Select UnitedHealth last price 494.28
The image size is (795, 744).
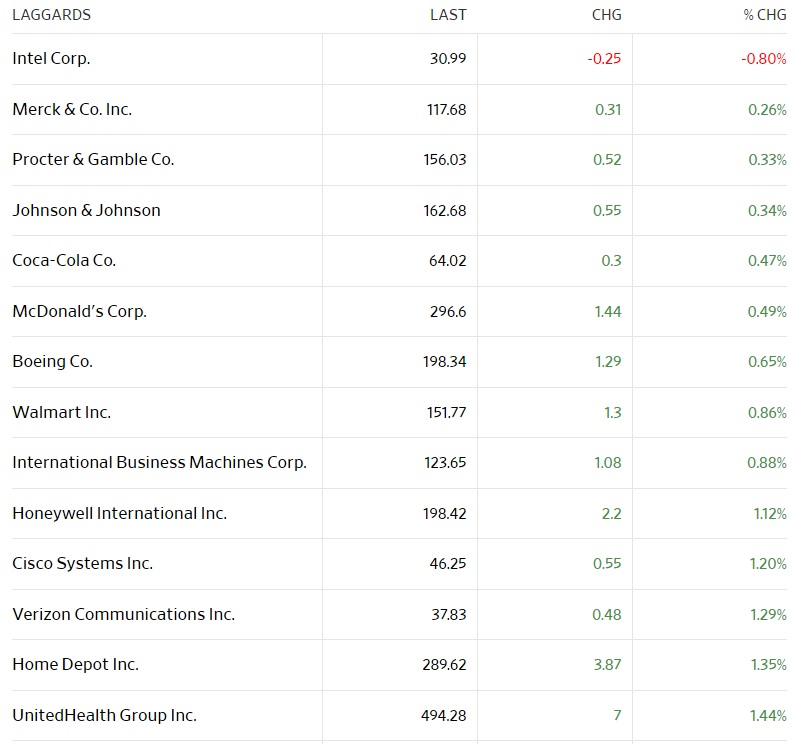point(444,715)
